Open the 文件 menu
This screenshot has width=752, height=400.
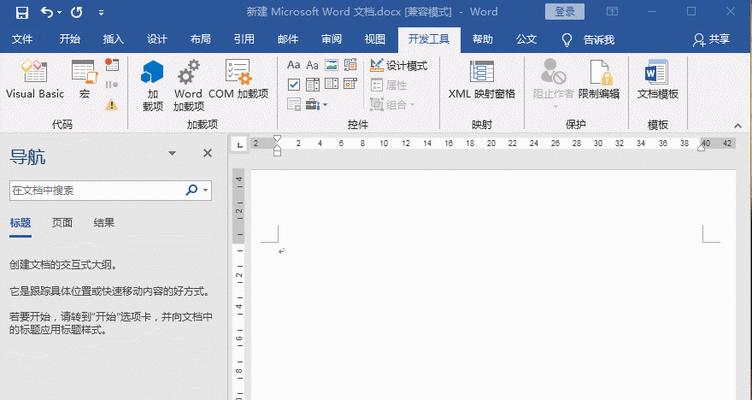pos(22,39)
